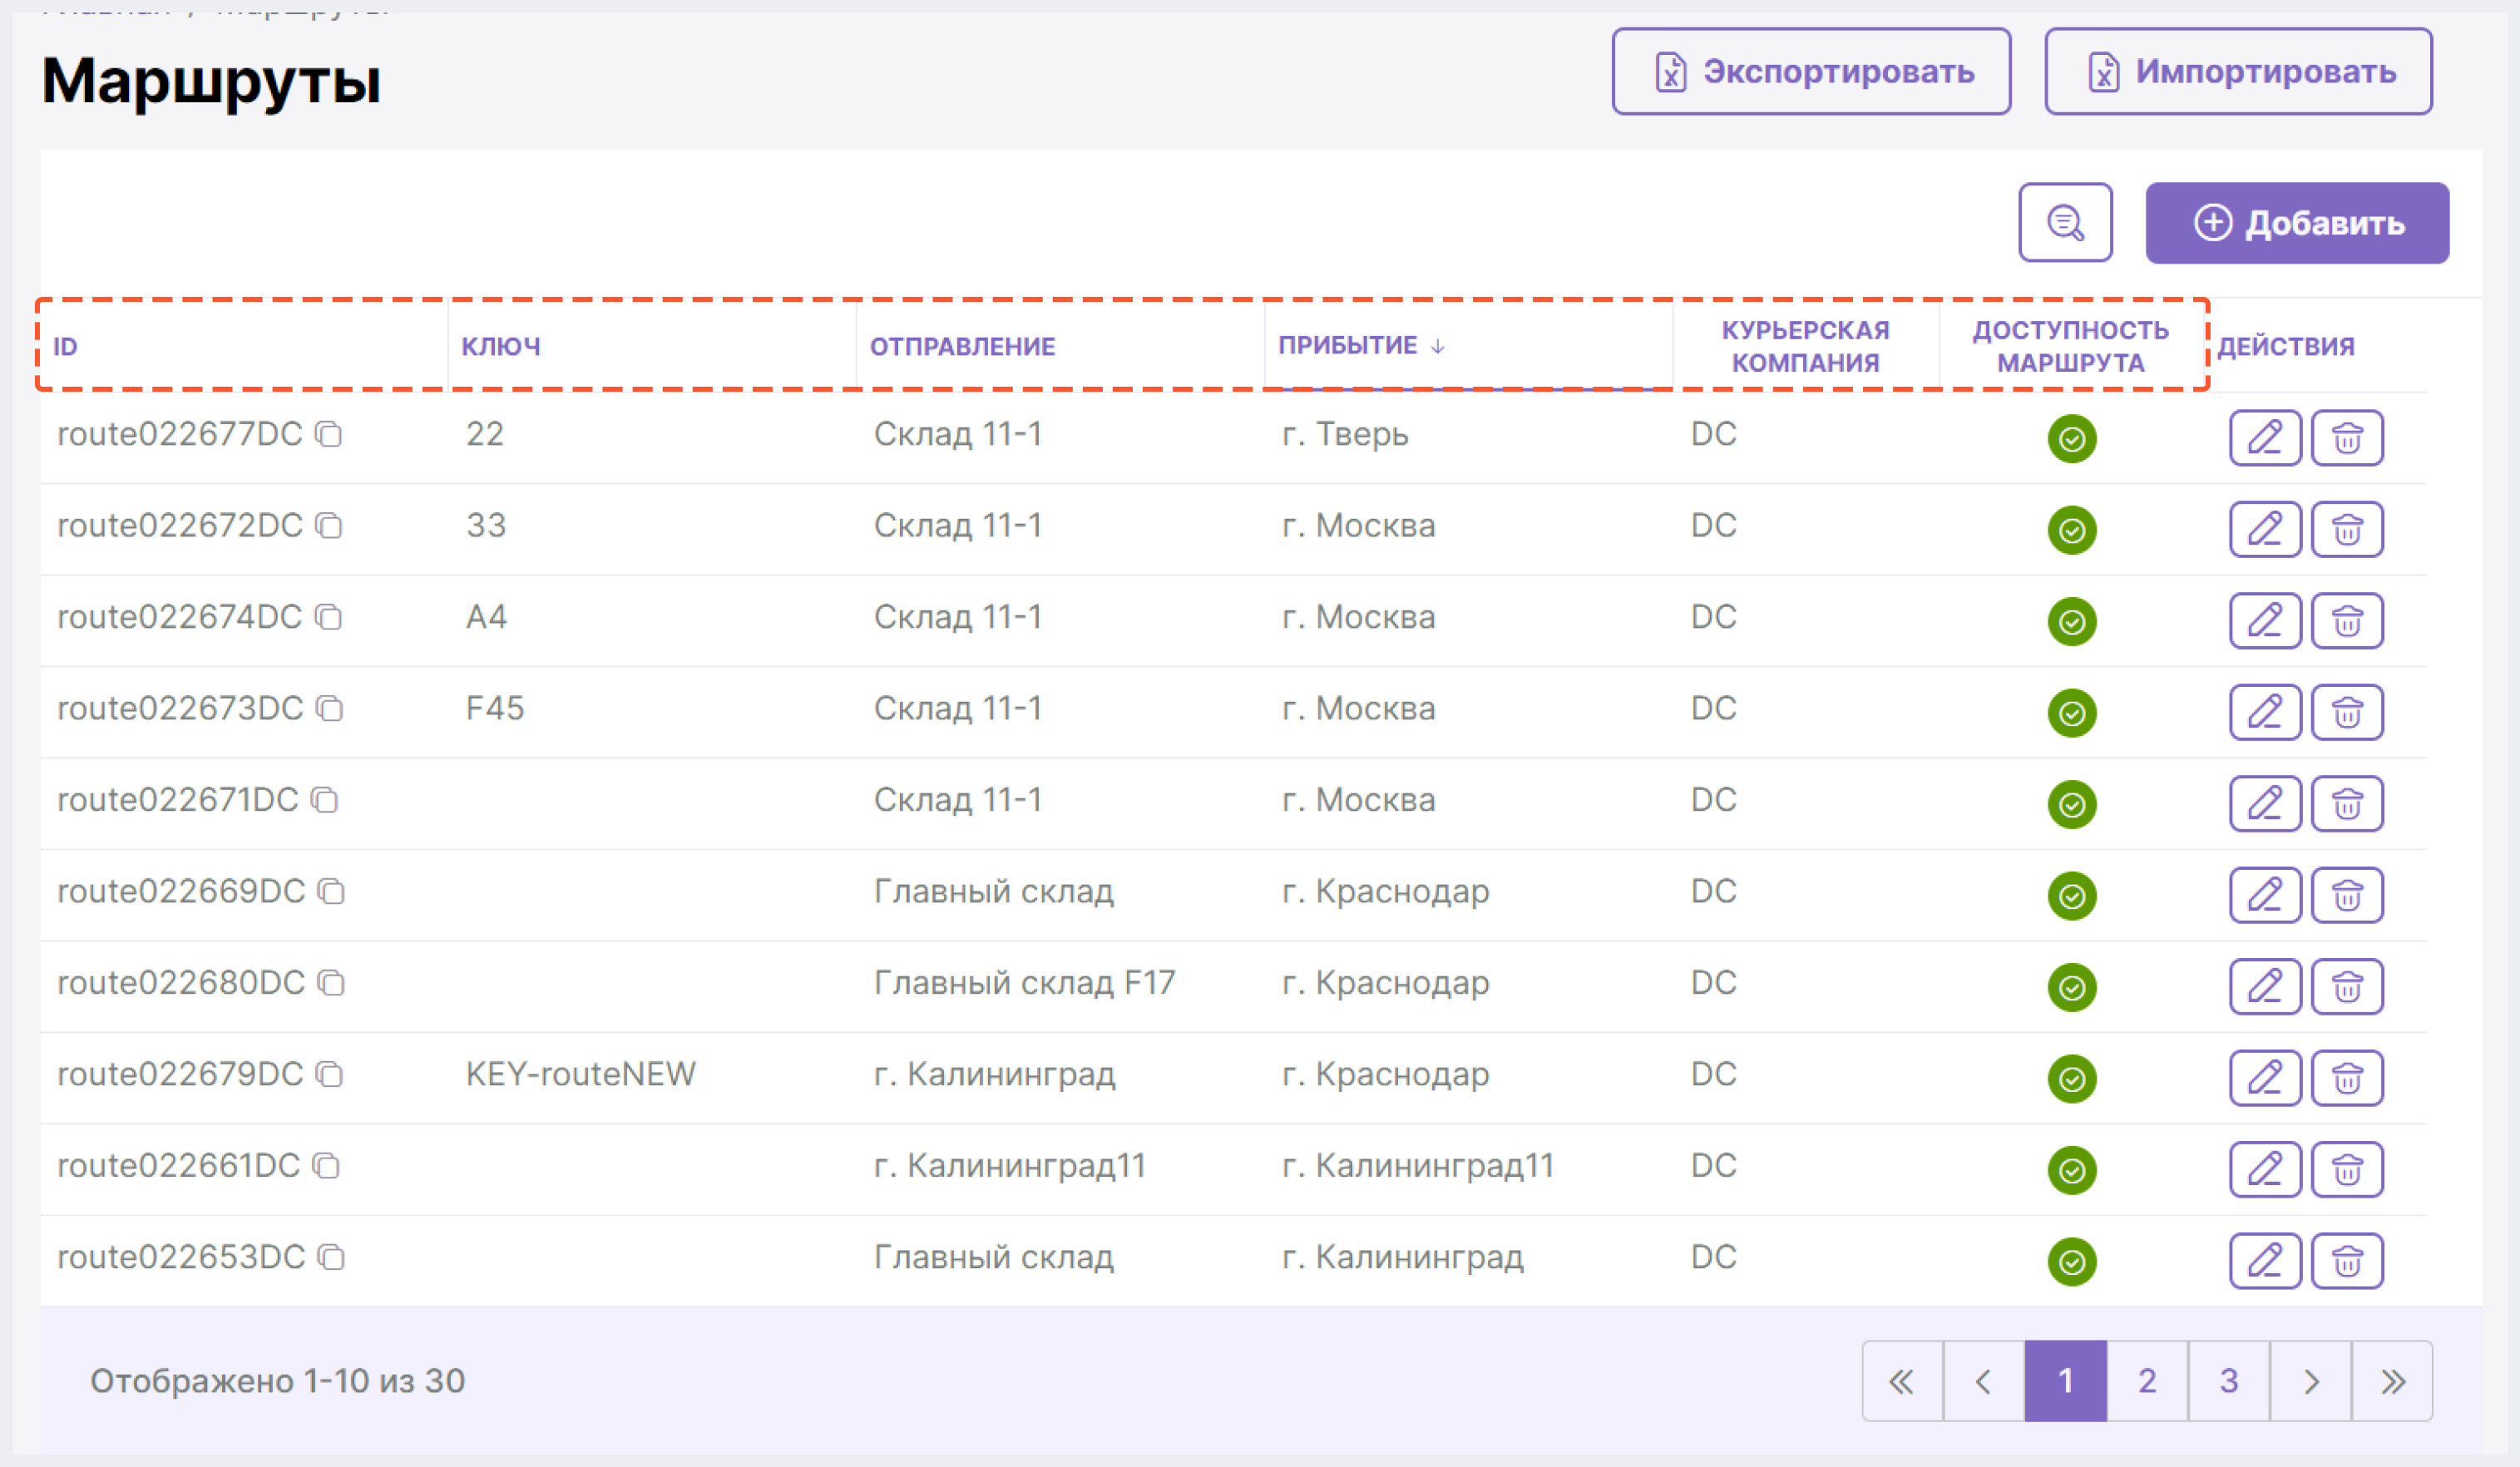Go to previous page

pos(1984,1381)
